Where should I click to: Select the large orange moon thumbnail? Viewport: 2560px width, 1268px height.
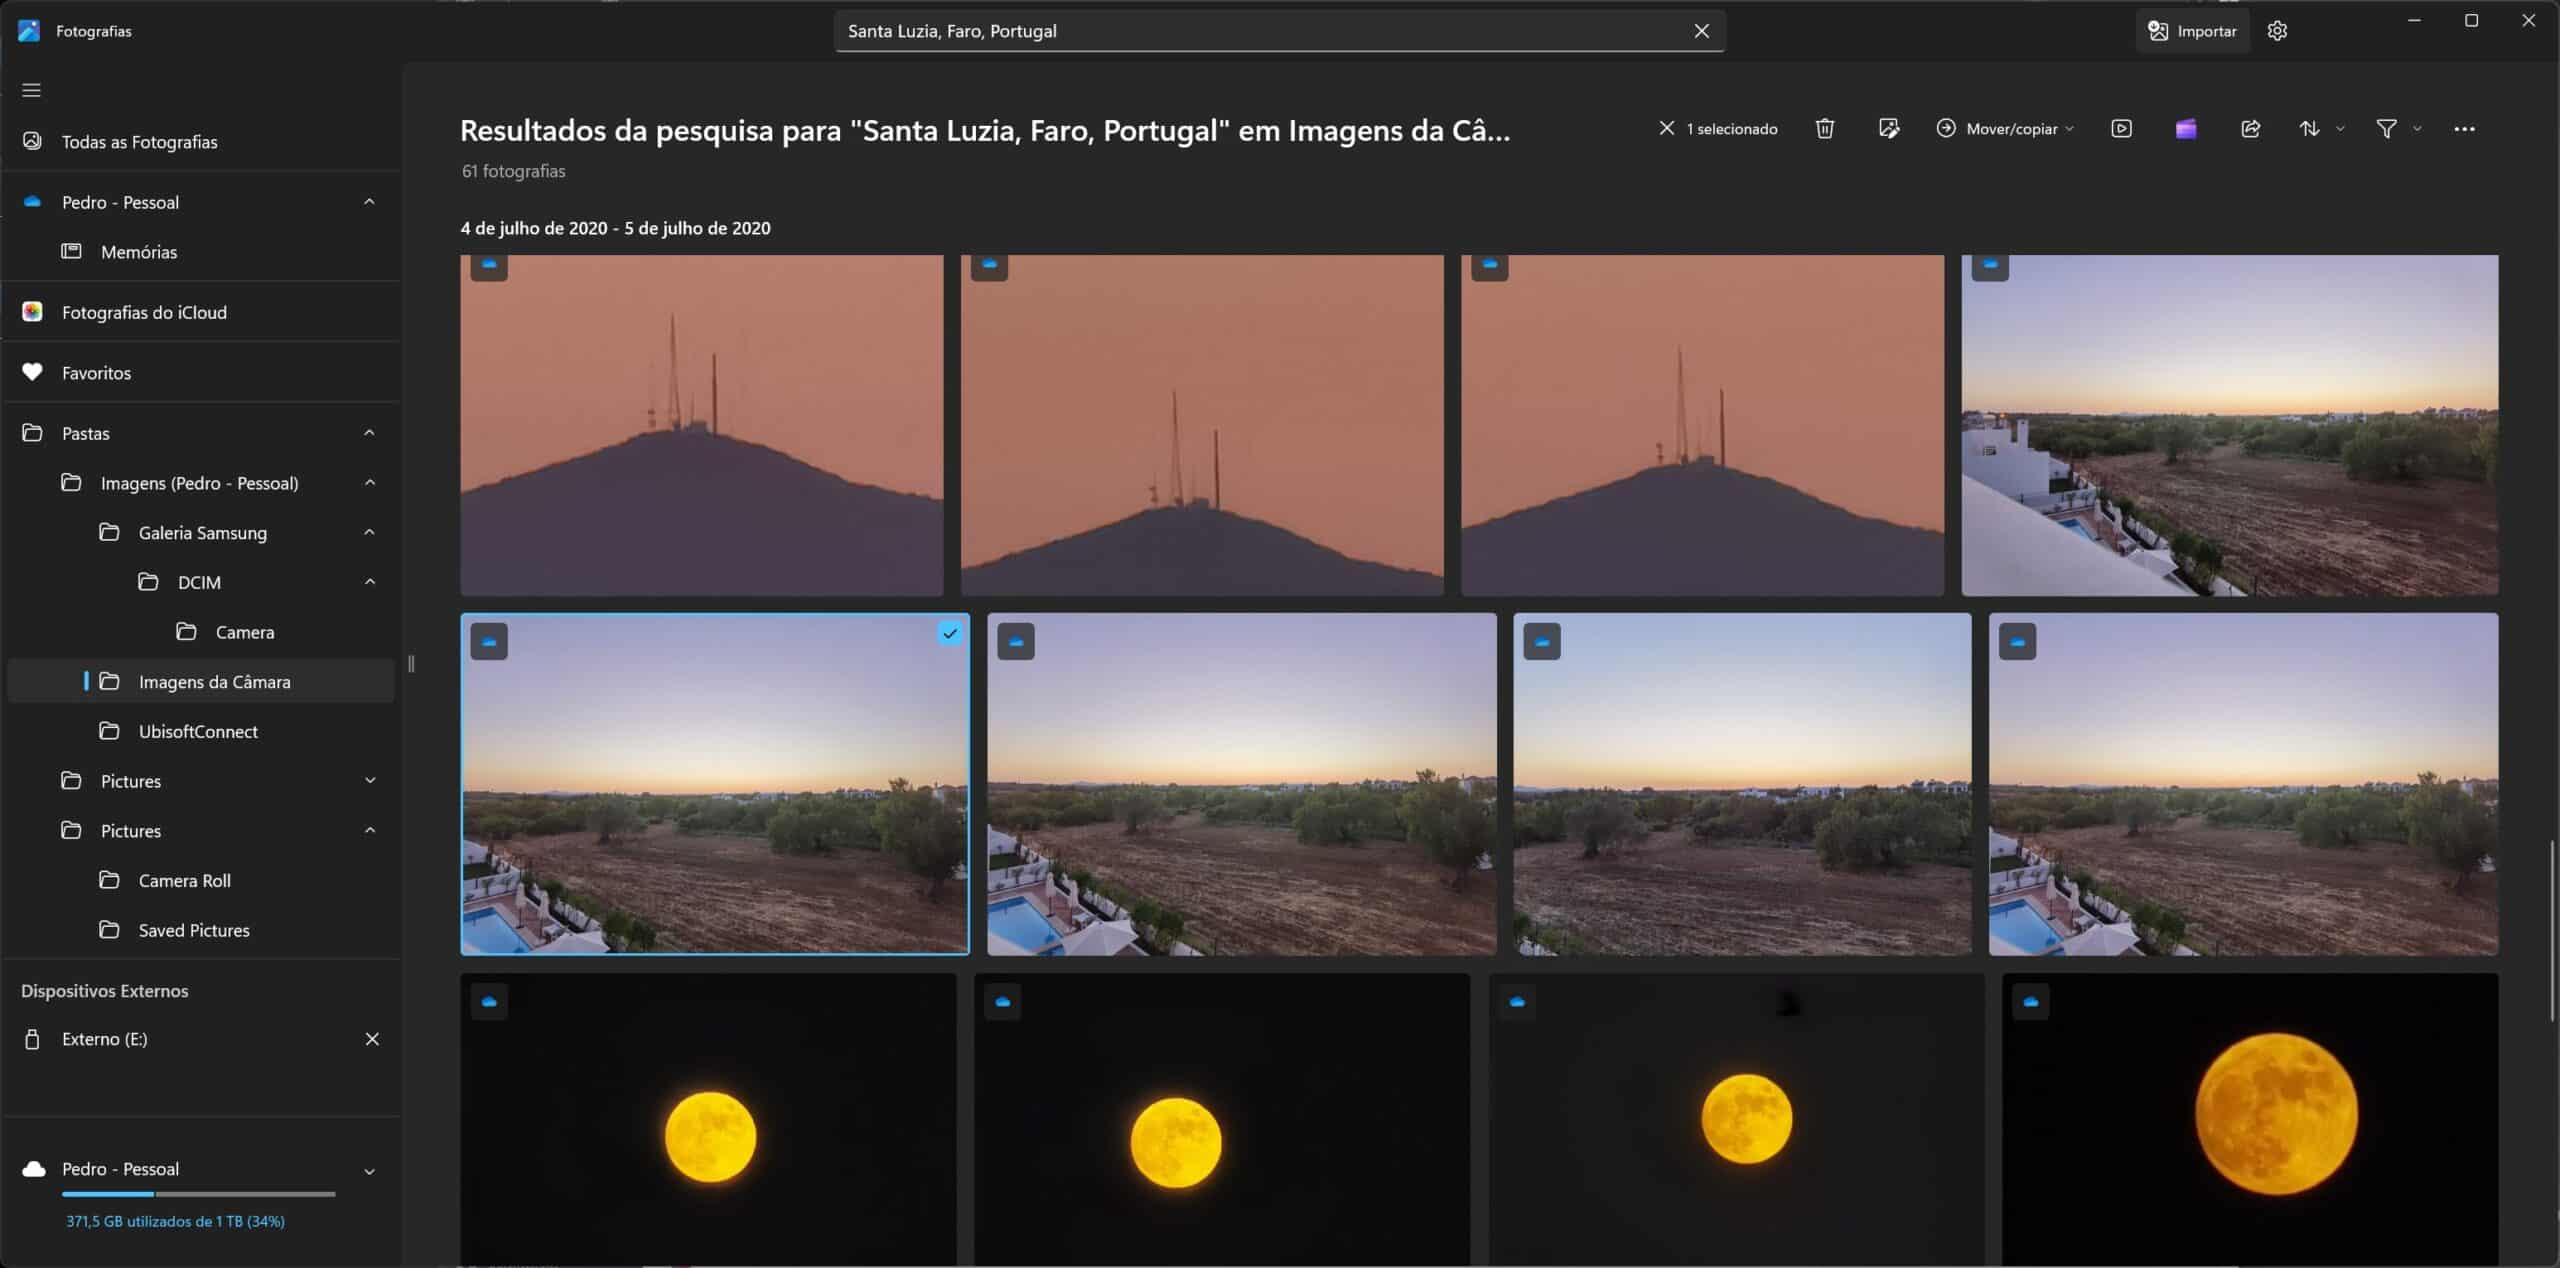[2275, 1113]
